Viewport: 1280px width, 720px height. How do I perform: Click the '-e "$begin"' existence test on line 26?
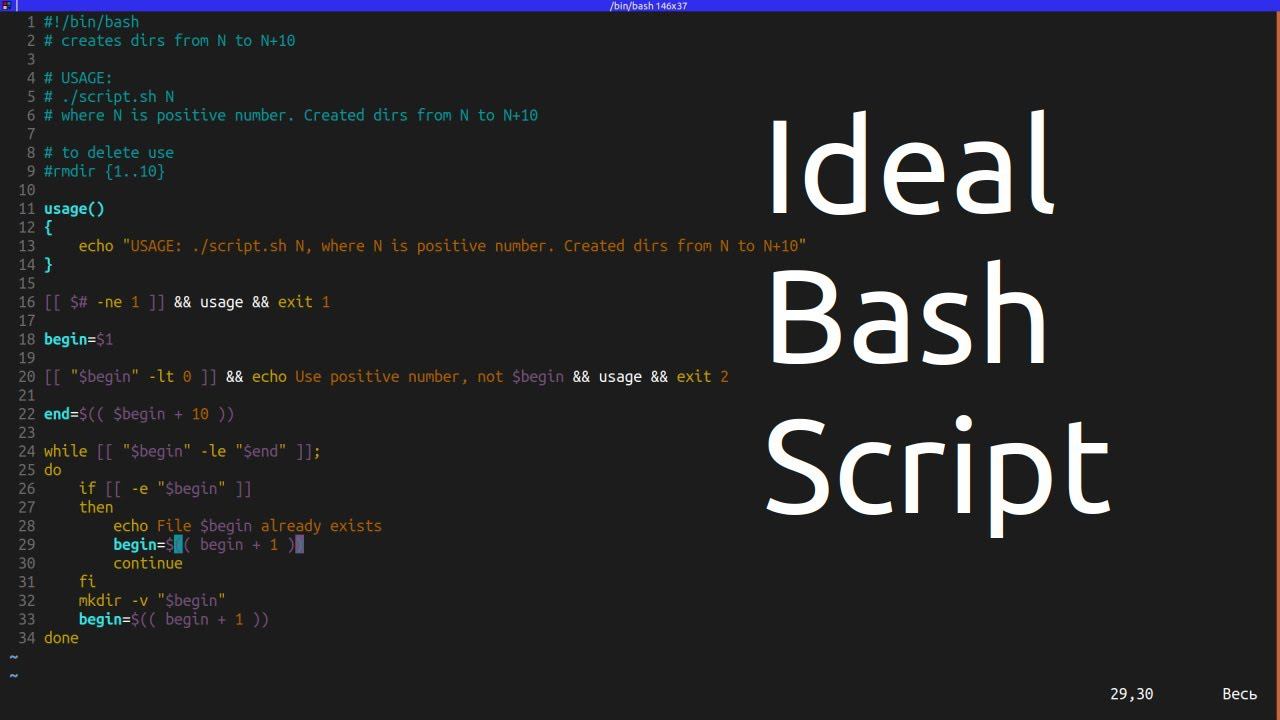pos(178,489)
